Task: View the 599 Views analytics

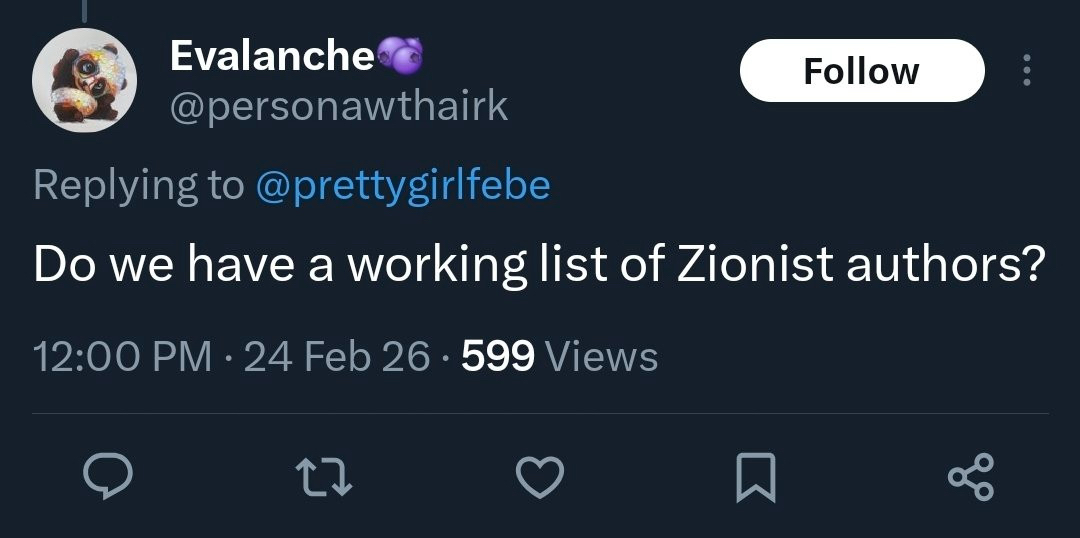Action: pyautogui.click(x=560, y=356)
